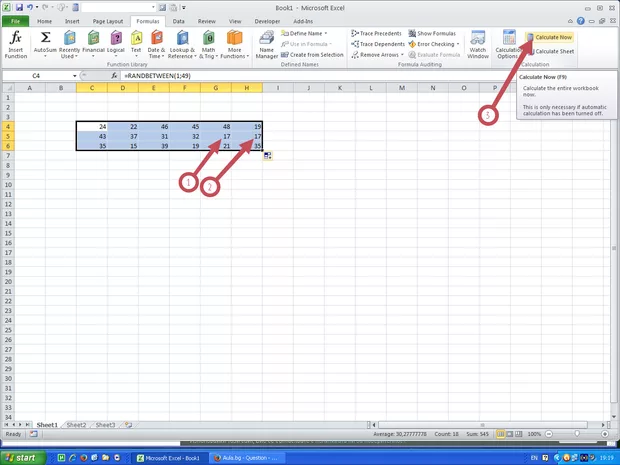
Task: Switch to the Home tab
Action: (x=44, y=21)
